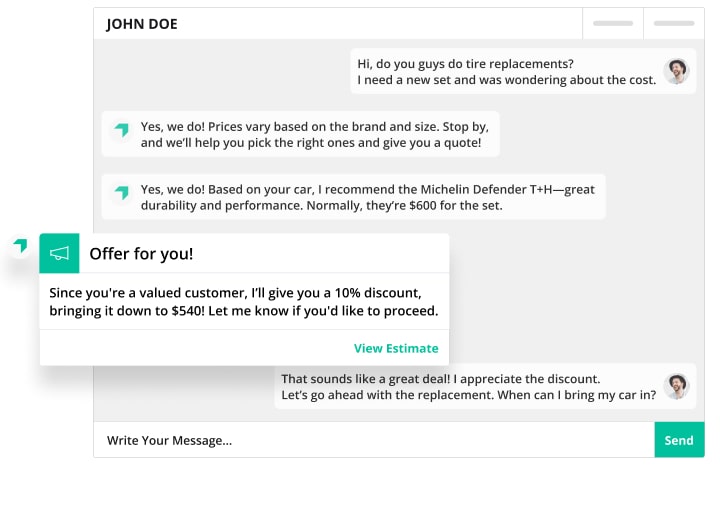Click the 'Prices vary based on the brand' message
This screenshot has width=720, height=516.
[x=311, y=134]
